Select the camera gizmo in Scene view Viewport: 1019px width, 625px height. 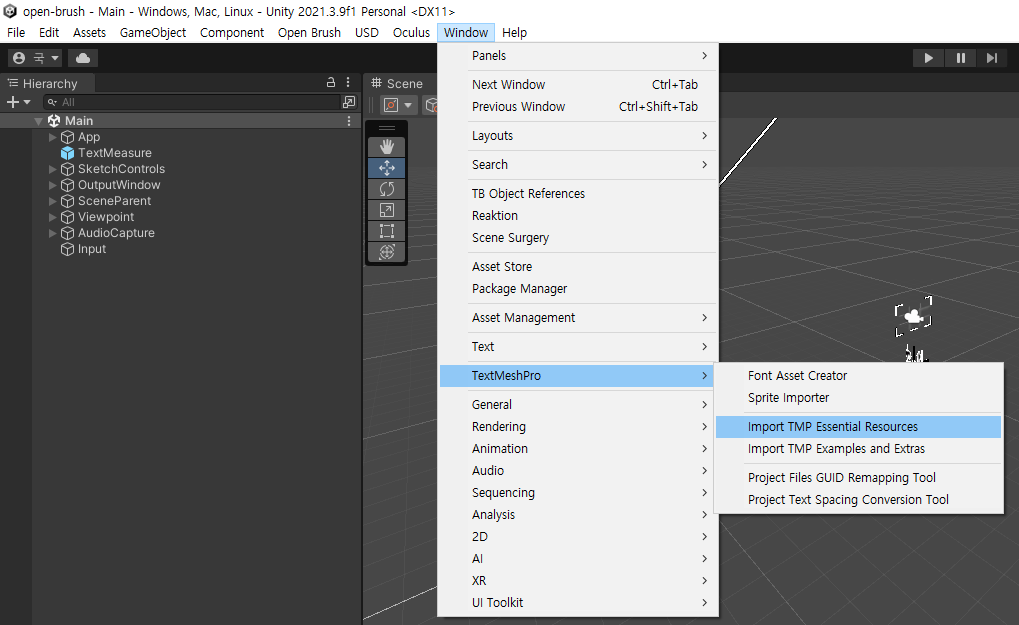coord(913,316)
